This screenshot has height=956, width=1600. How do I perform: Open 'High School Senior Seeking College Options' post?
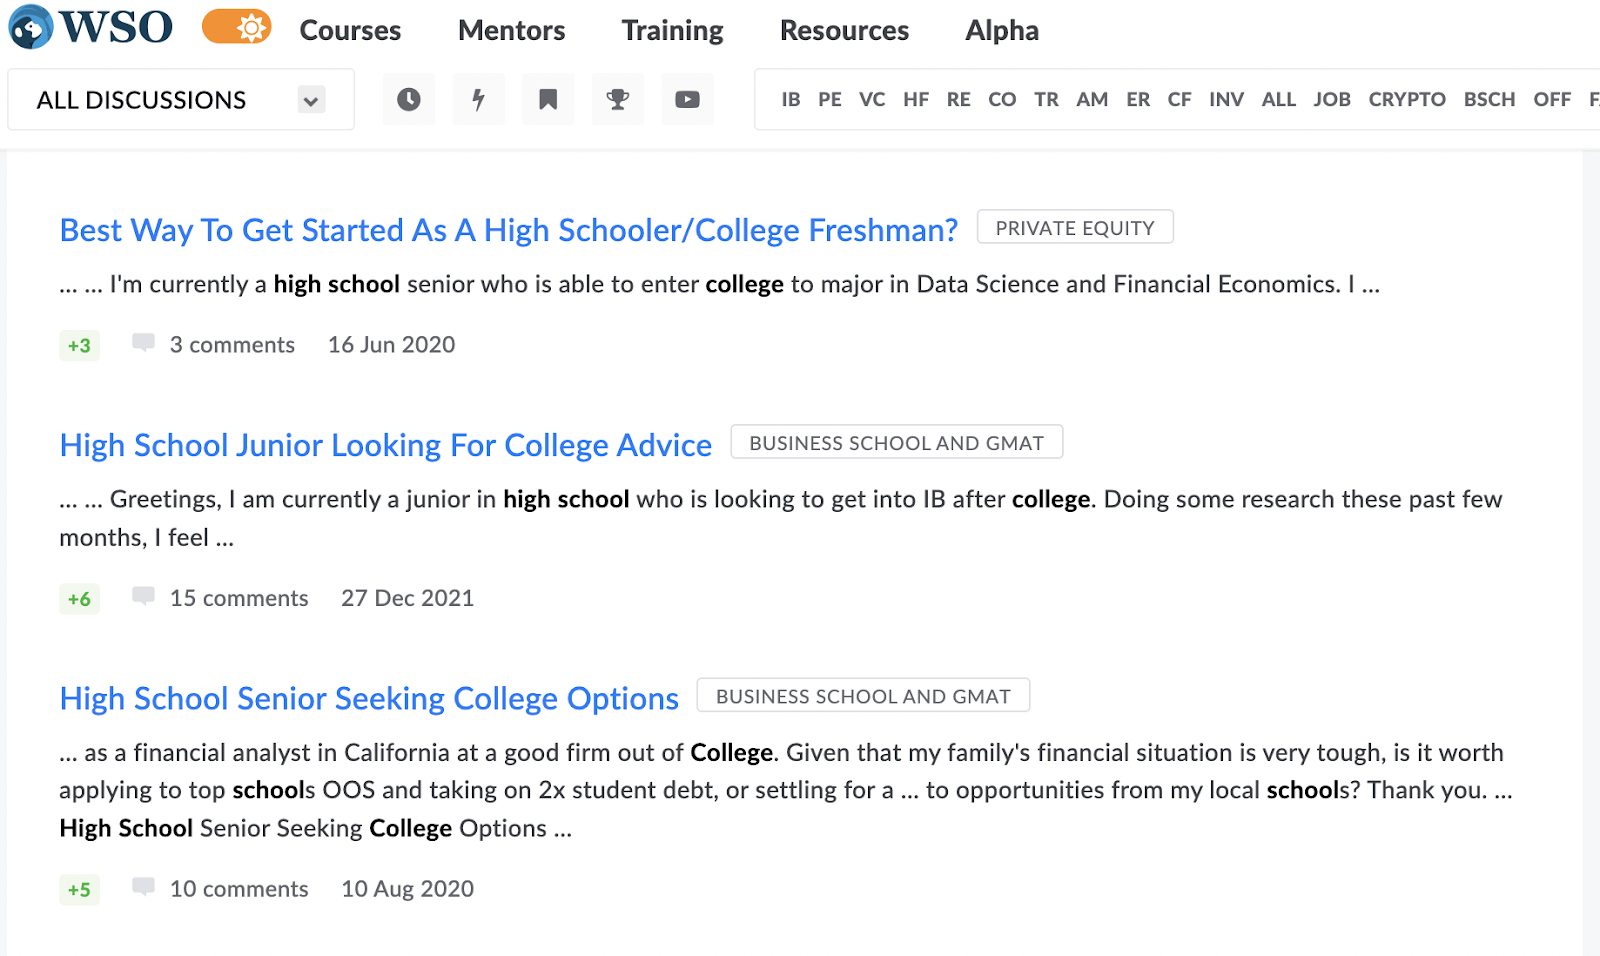click(369, 698)
